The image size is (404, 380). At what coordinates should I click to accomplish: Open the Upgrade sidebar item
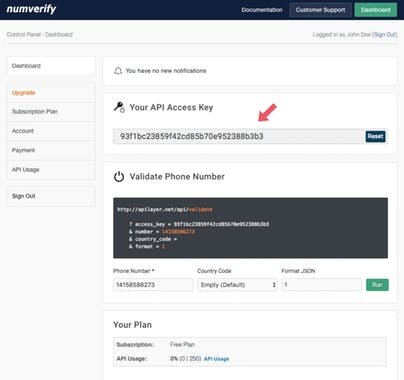[51, 93]
